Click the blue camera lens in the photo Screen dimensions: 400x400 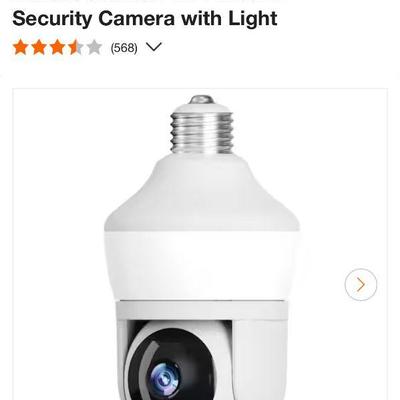point(164,378)
